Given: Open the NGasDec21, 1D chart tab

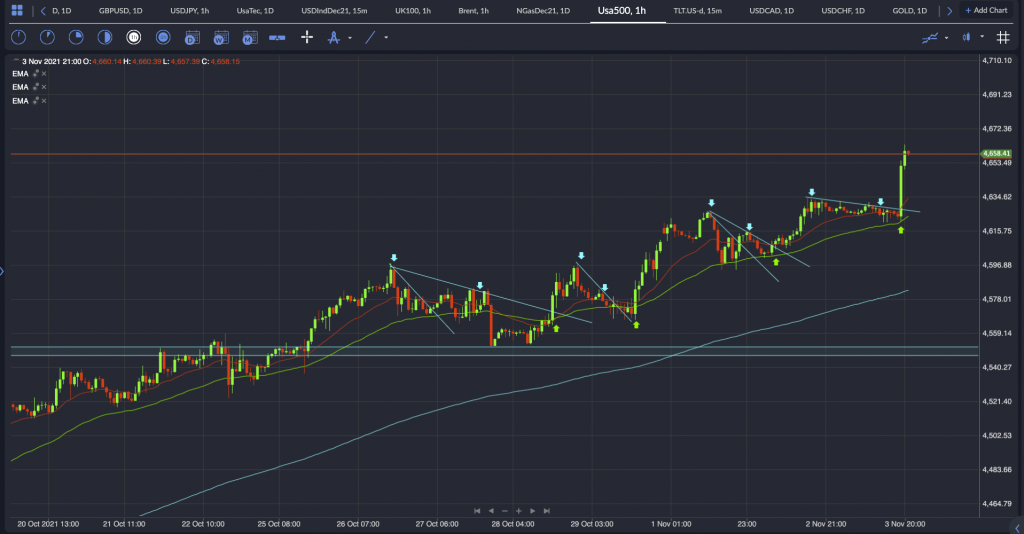Looking at the screenshot, I should (x=543, y=11).
